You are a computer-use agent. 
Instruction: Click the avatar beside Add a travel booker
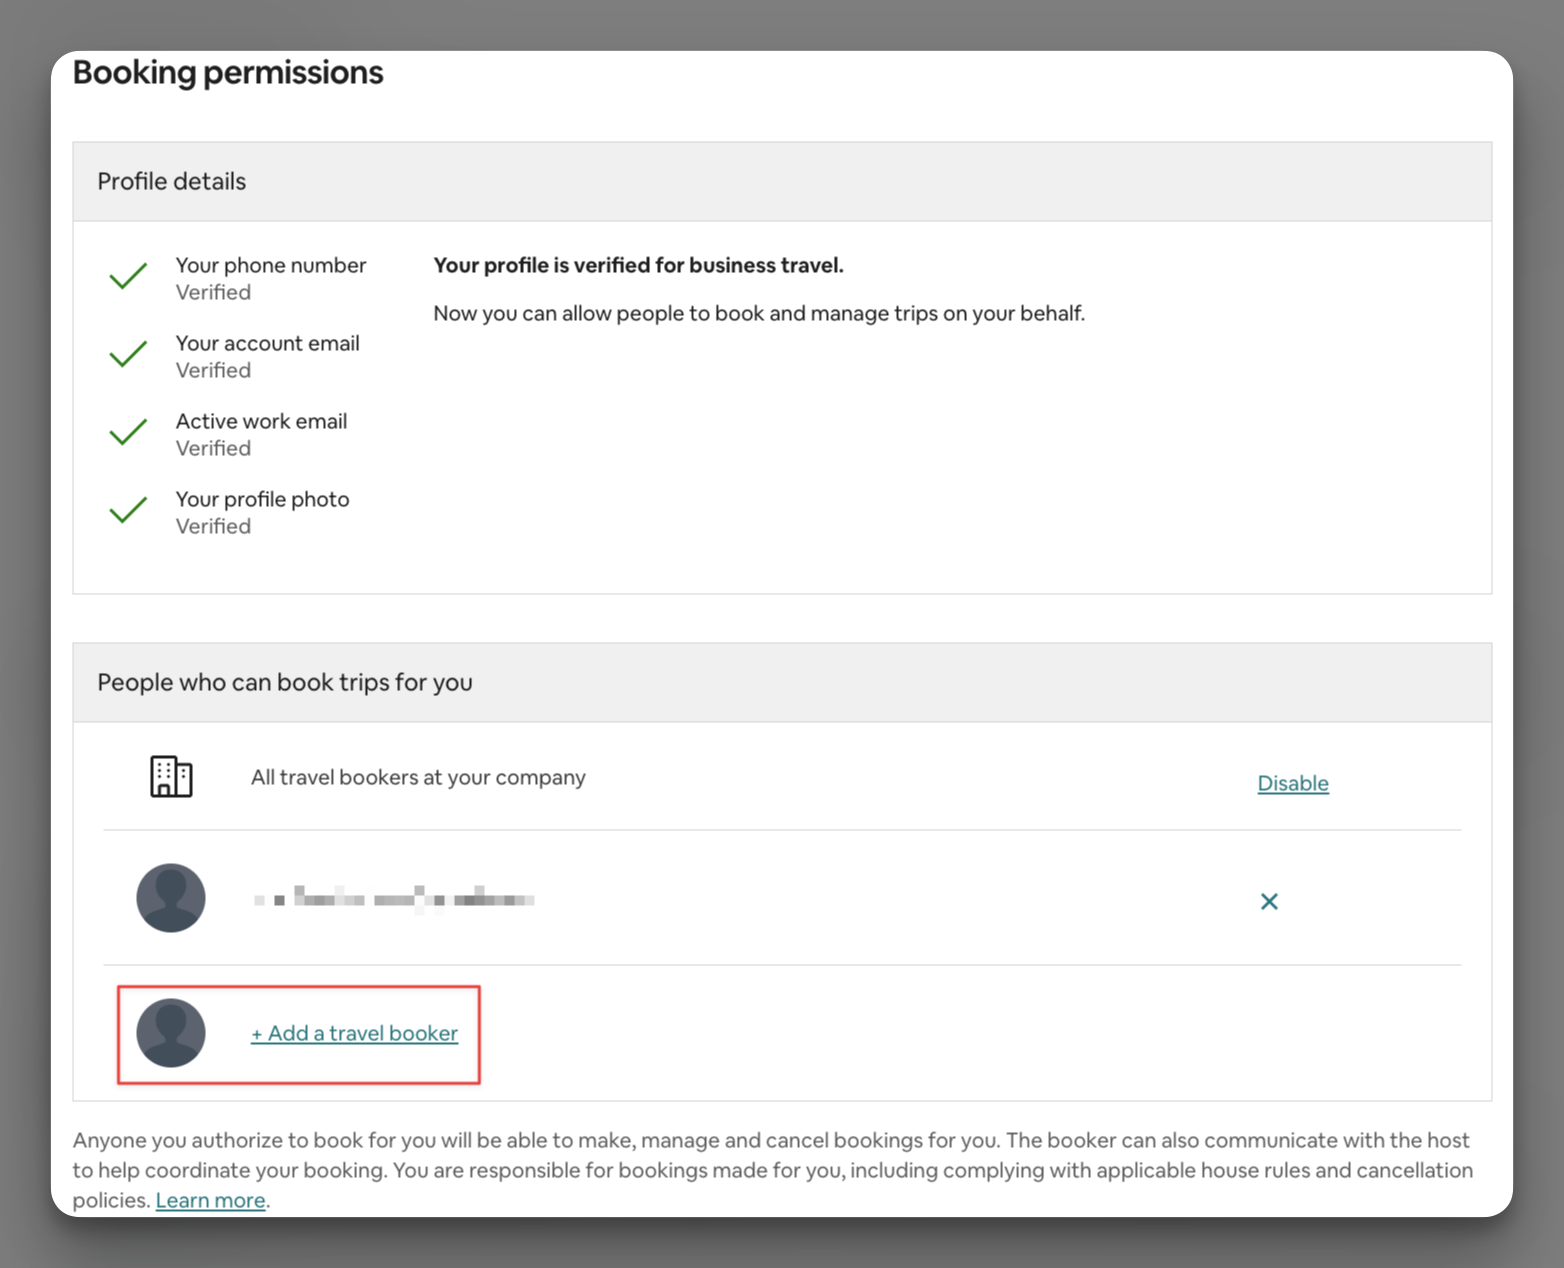[x=171, y=1033]
